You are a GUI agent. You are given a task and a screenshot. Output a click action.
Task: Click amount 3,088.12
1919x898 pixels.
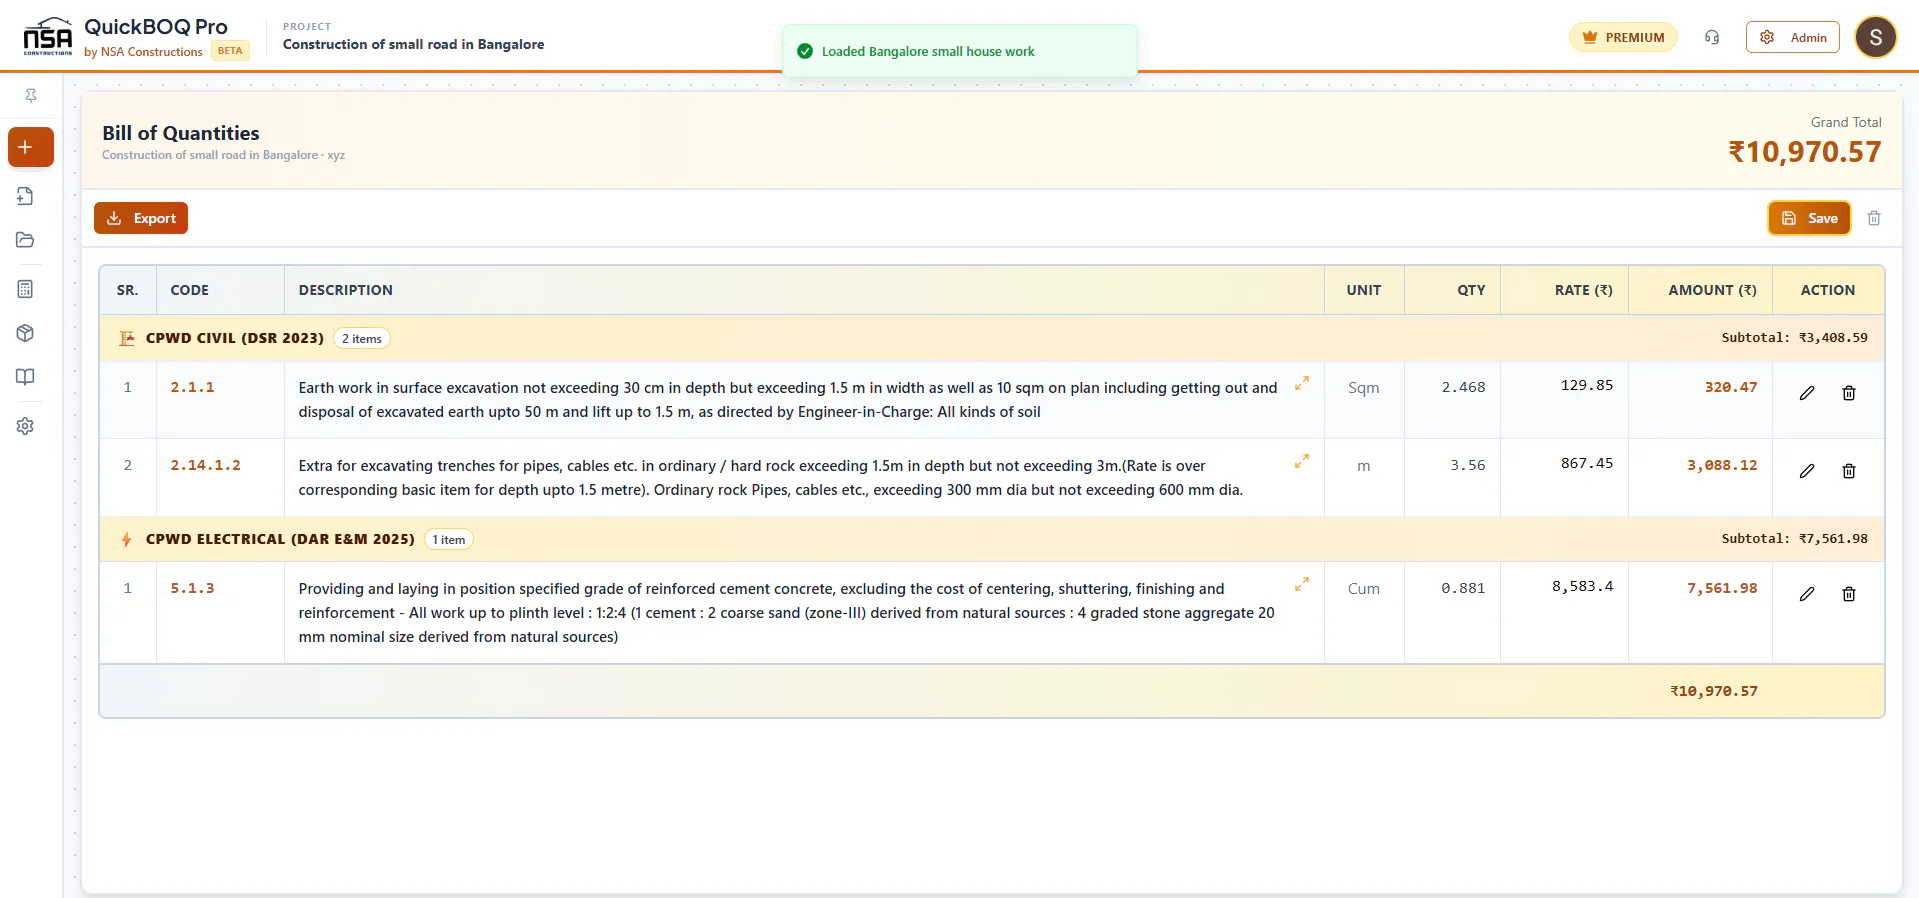tap(1722, 465)
